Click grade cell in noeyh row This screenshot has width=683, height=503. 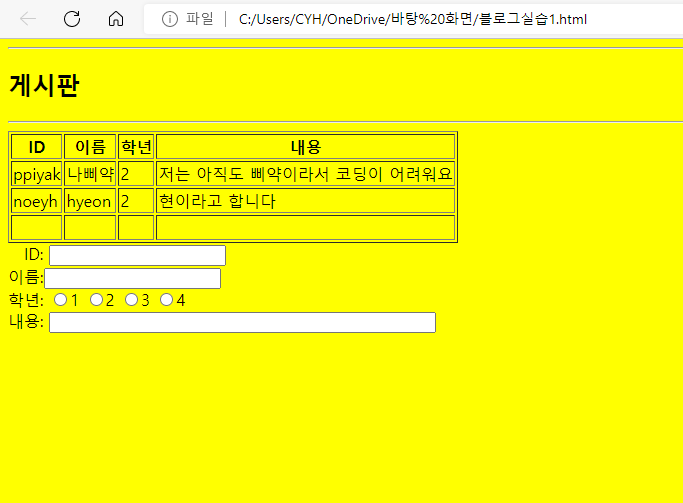(136, 201)
